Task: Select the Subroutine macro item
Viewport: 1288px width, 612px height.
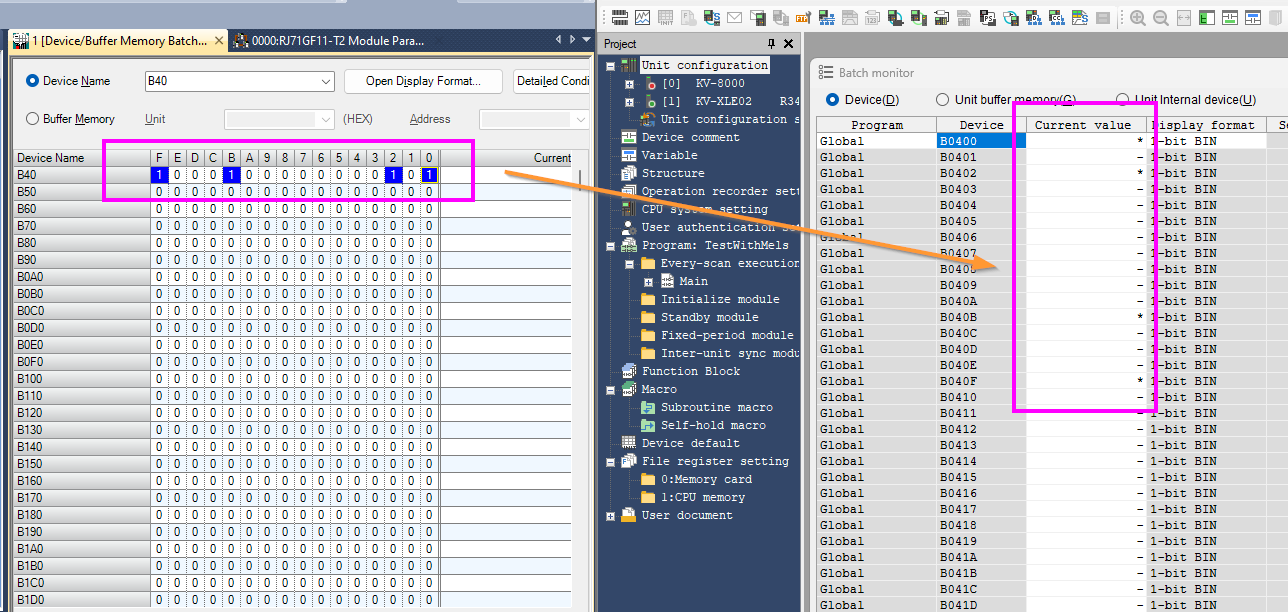Action: (716, 407)
